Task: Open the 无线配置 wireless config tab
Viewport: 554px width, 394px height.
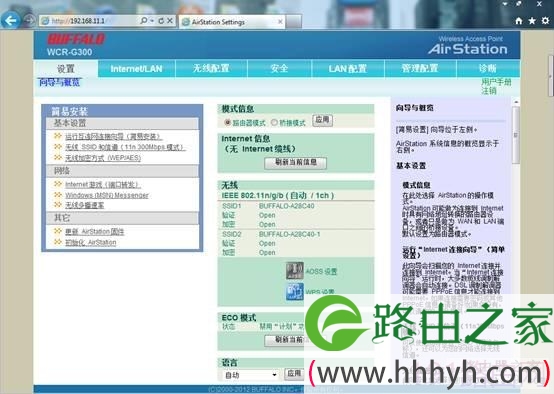Action: point(211,69)
